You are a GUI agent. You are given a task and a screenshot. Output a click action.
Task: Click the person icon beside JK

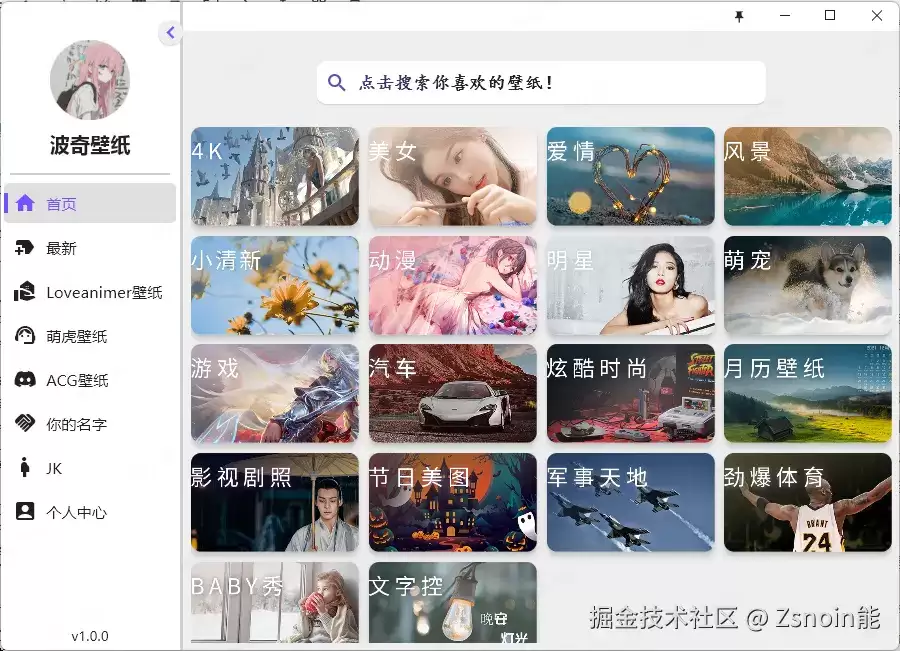(x=25, y=467)
